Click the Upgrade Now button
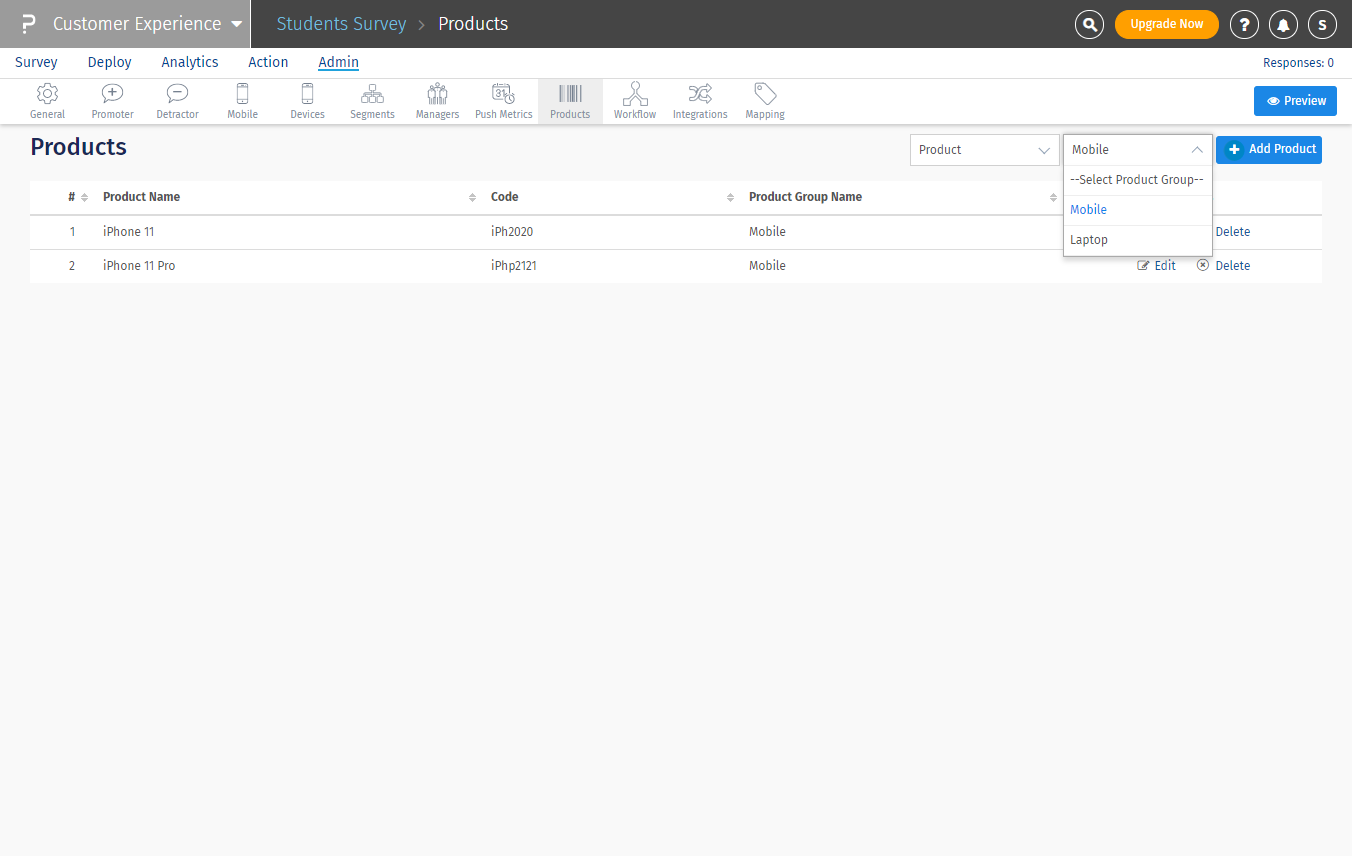 click(1166, 24)
